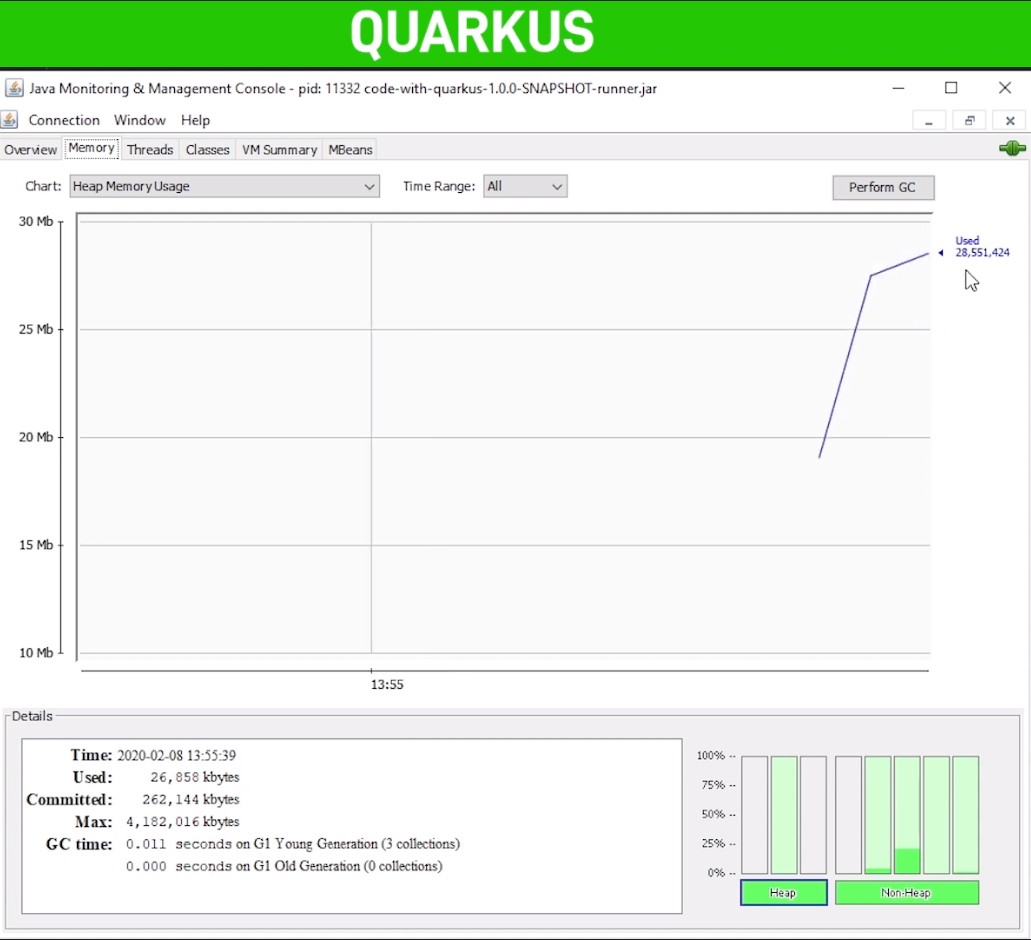
Task: Click the Used 28,551,424 chart label
Action: point(982,247)
